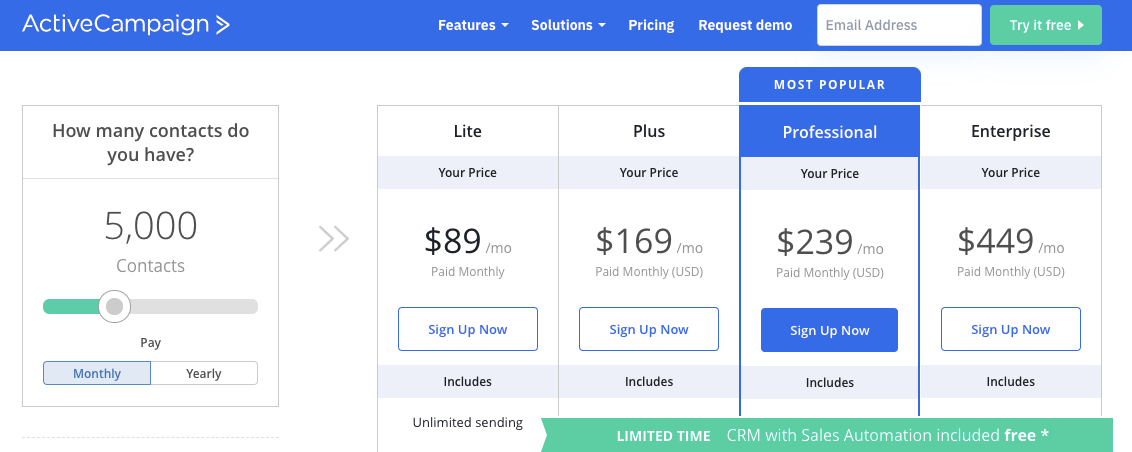Click the ActiveCampaign logo
The height and width of the screenshot is (452, 1132).
(126, 25)
